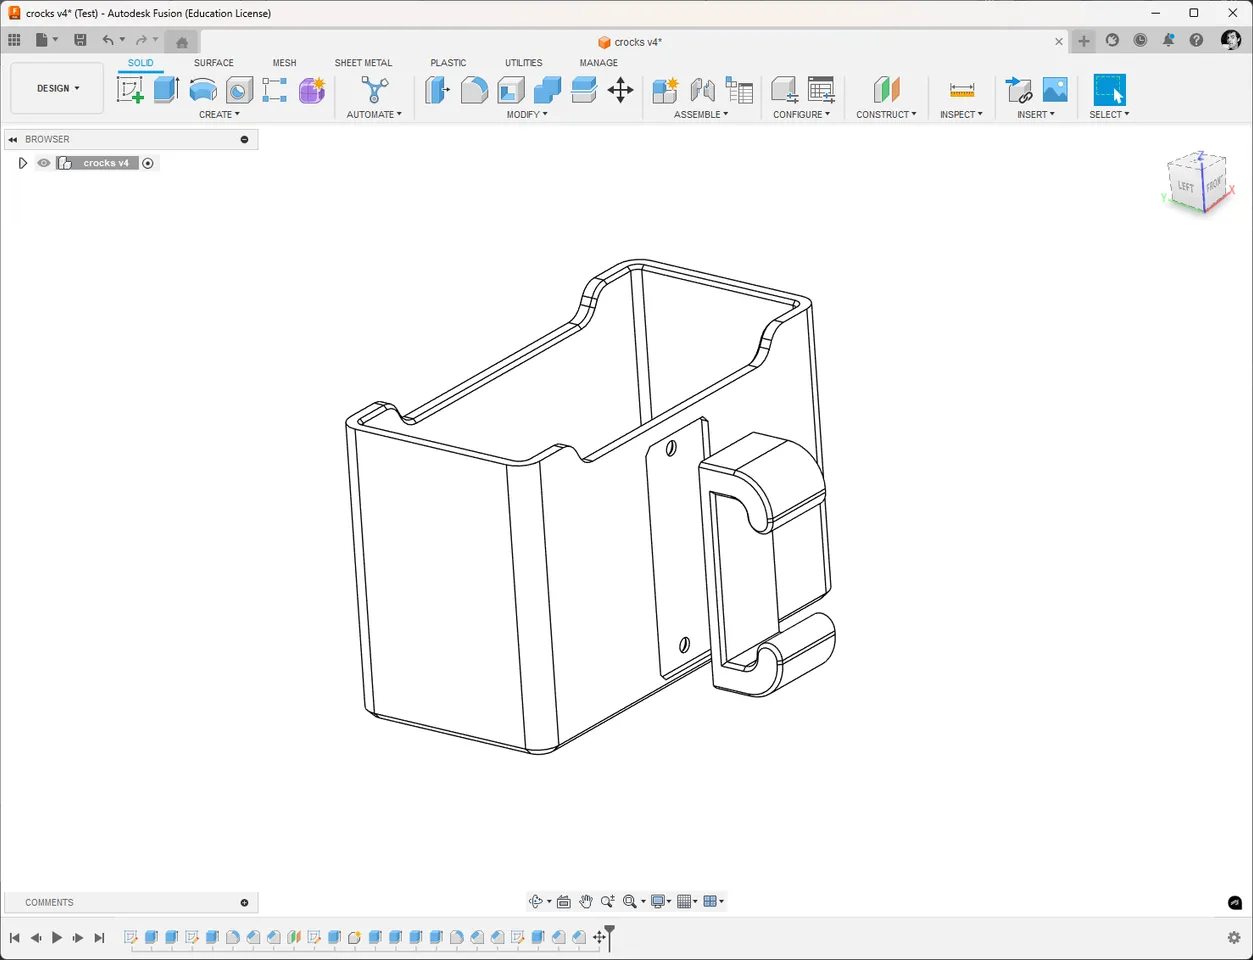Go to the Home tab icon
This screenshot has width=1253, height=960.
(x=182, y=42)
